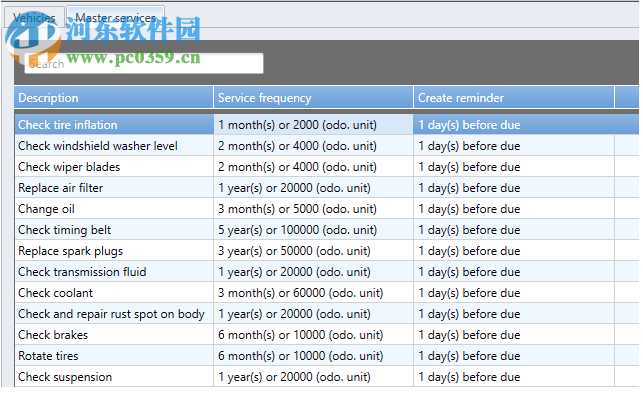643x393 pixels.
Task: Focus the Search input field
Action: 144,64
